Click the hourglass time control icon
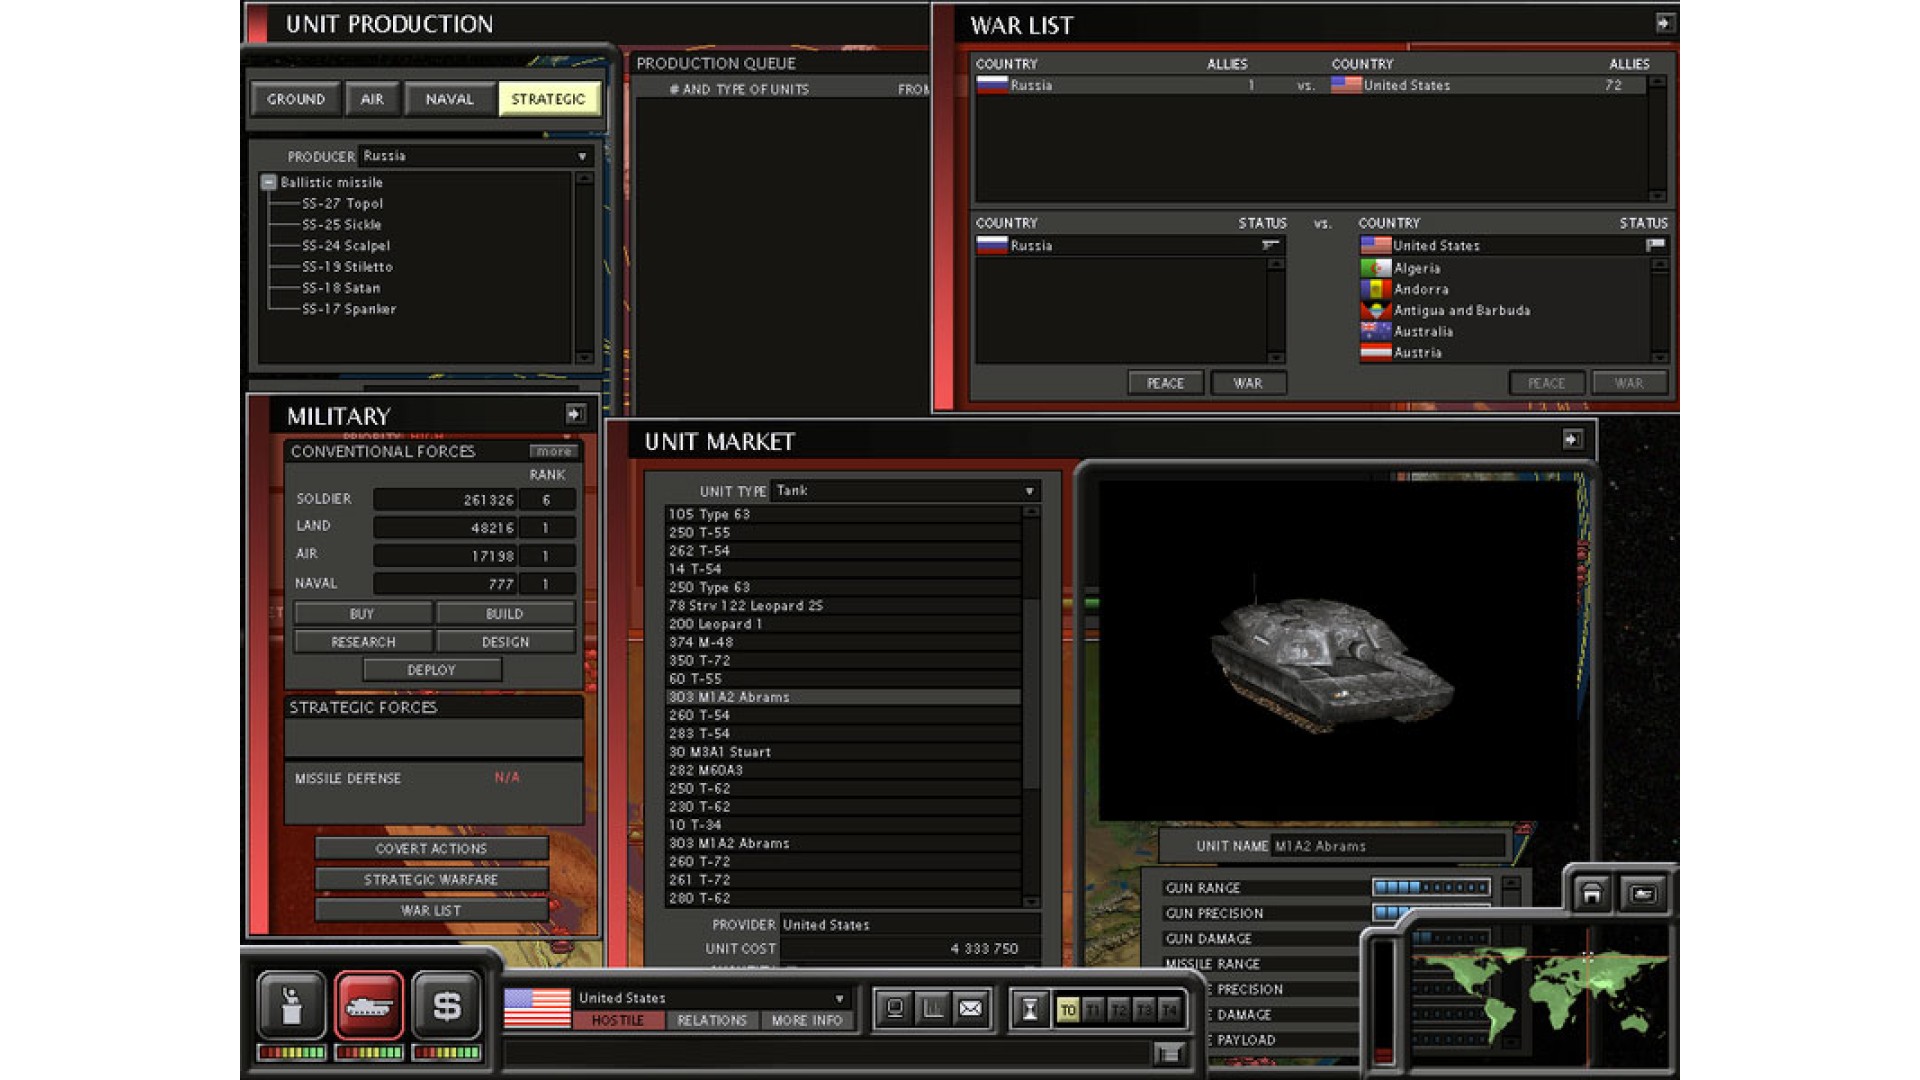 [x=1030, y=1010]
